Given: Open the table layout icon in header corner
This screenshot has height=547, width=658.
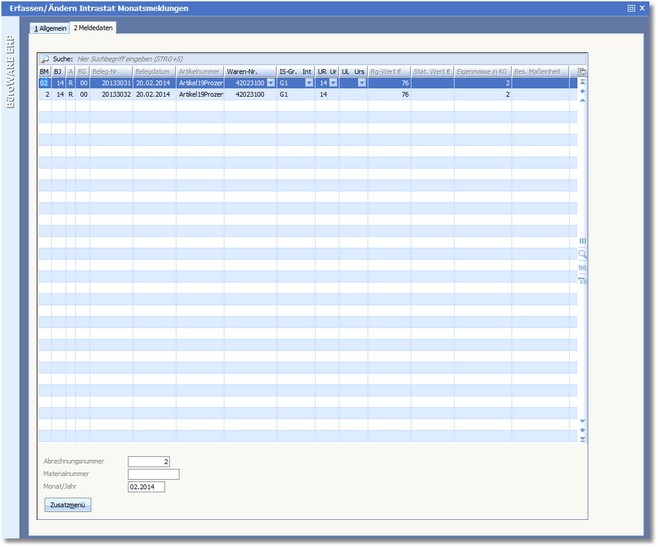Looking at the screenshot, I should point(582,72).
